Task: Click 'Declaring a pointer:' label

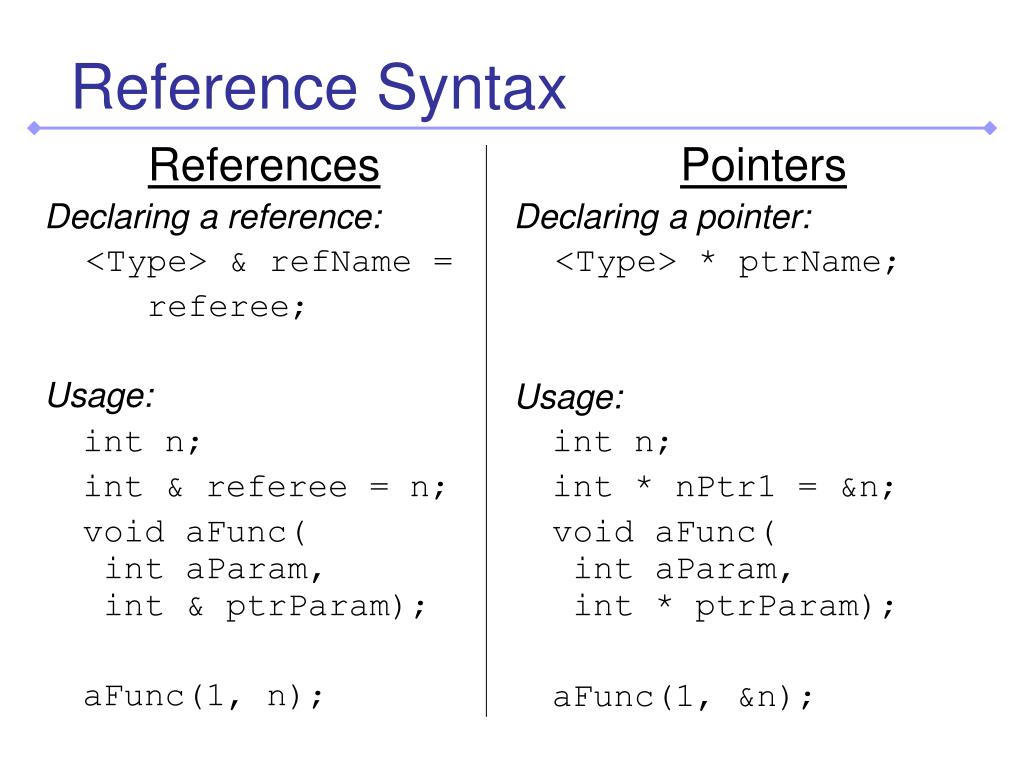Action: [664, 217]
